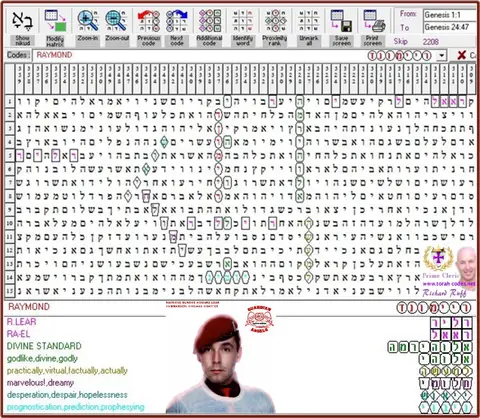The image size is (480, 418).
Task: Click the RAYMOND legend entry
Action: pyautogui.click(x=29, y=307)
